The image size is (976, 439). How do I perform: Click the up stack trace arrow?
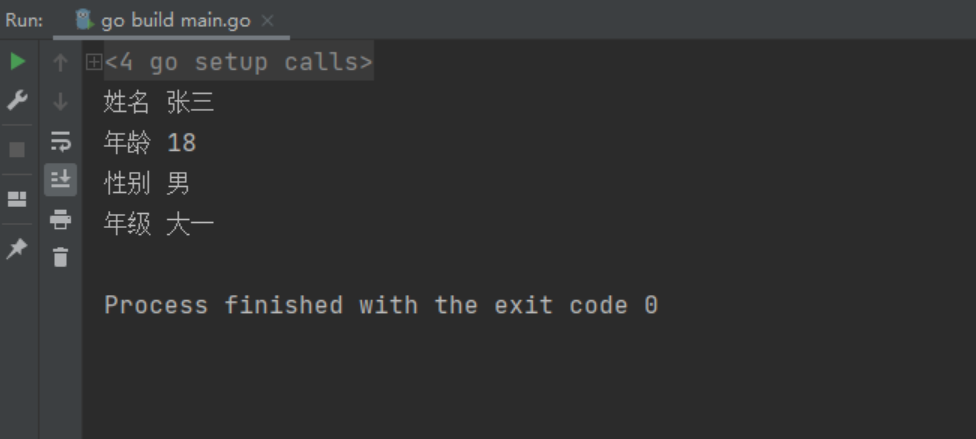pyautogui.click(x=60, y=62)
